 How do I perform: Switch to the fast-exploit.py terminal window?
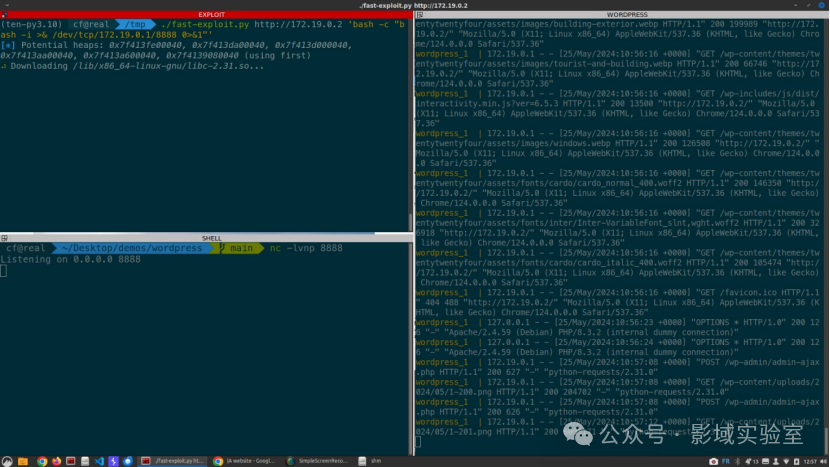point(173,461)
